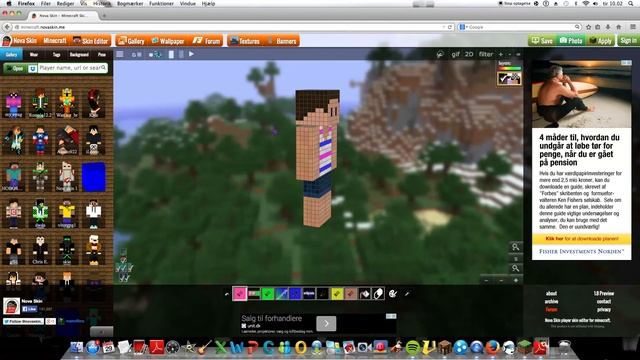Screen dimensions: 640x360
Task: Select the yellow pencil color swatch
Action: (337, 293)
